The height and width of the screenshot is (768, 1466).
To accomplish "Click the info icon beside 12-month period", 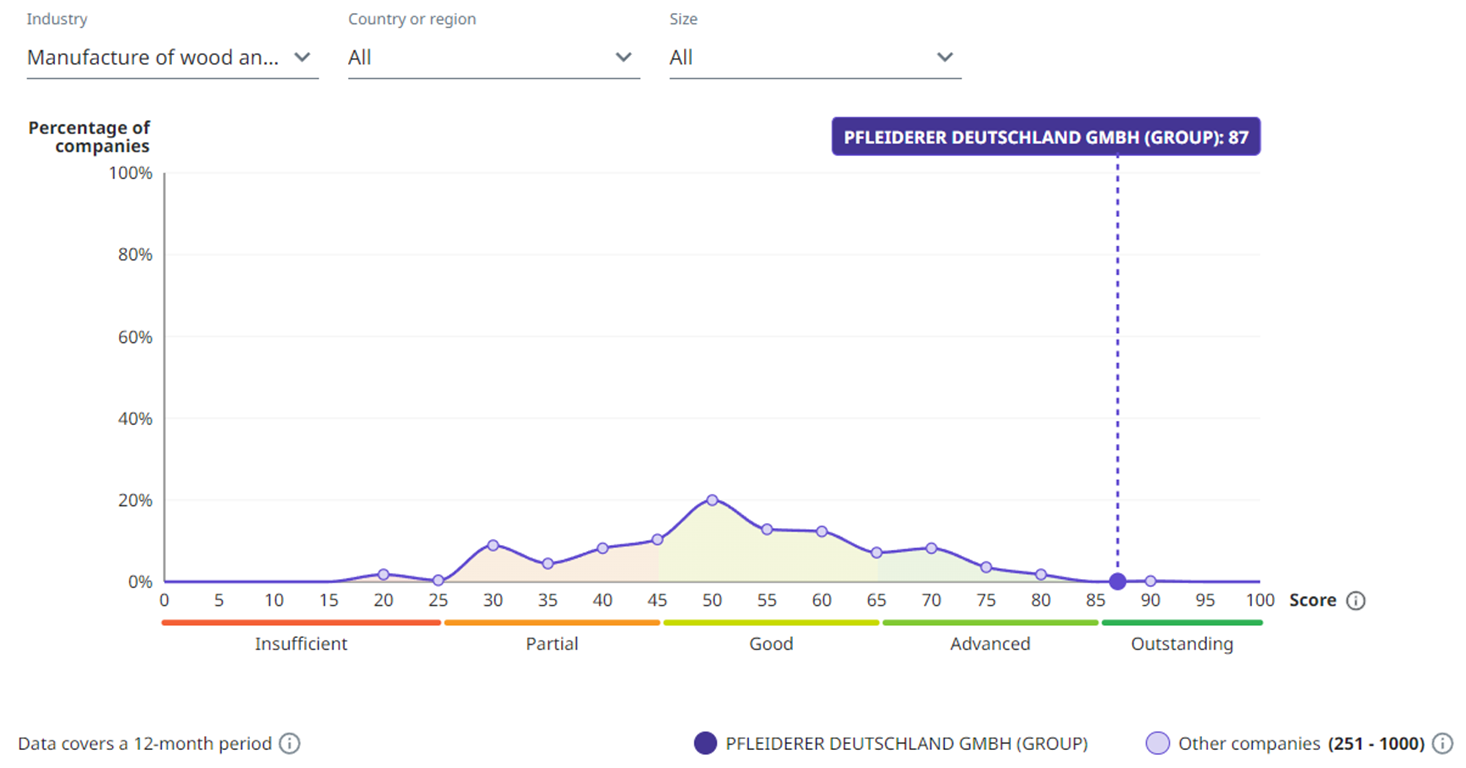I will click(x=289, y=744).
